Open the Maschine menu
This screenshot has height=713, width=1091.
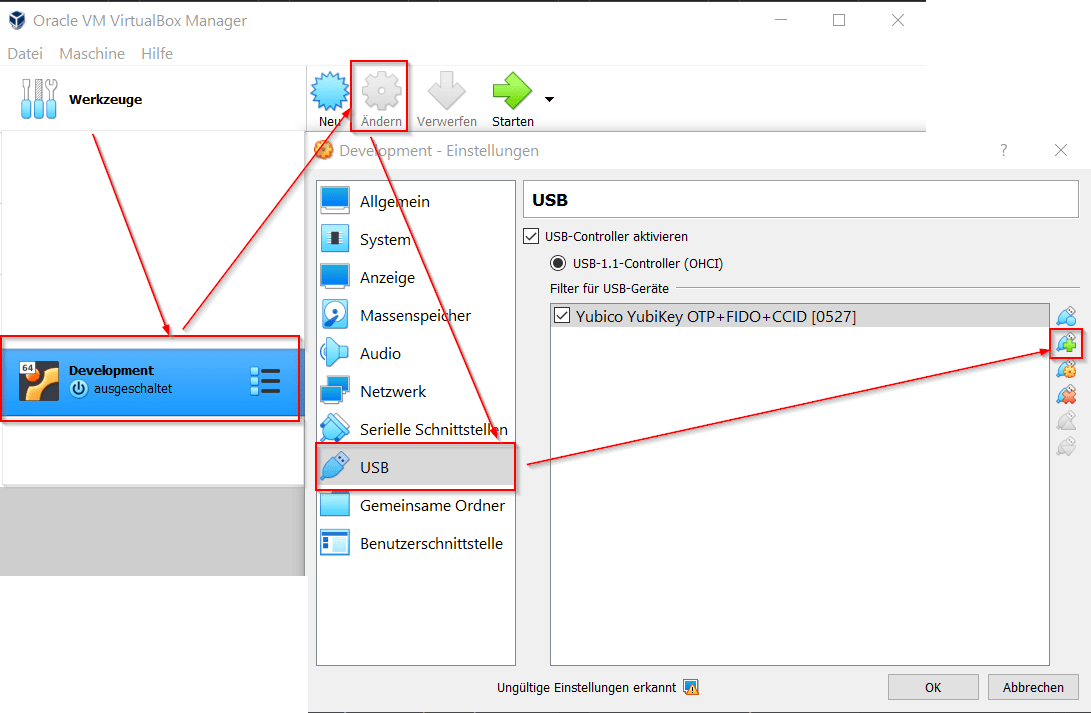point(92,54)
